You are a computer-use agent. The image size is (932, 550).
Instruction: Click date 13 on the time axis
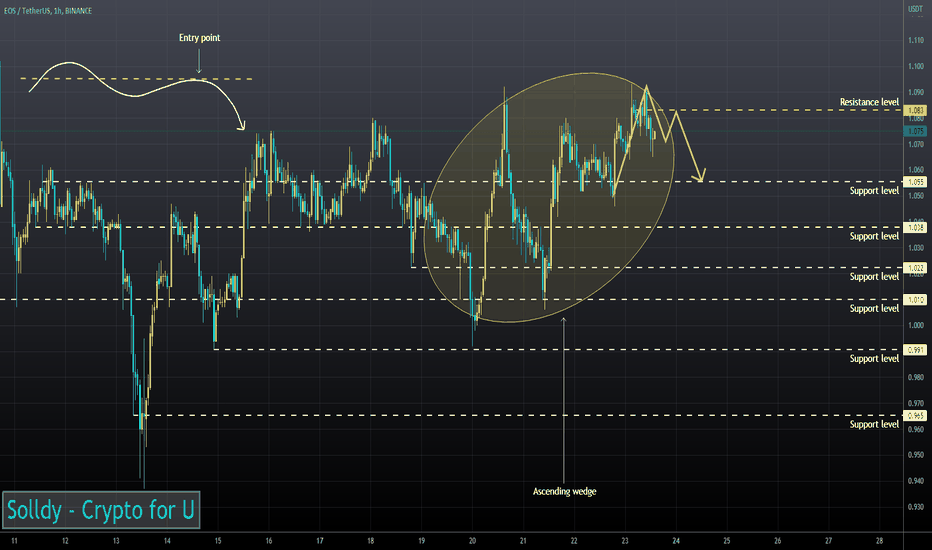[116, 541]
